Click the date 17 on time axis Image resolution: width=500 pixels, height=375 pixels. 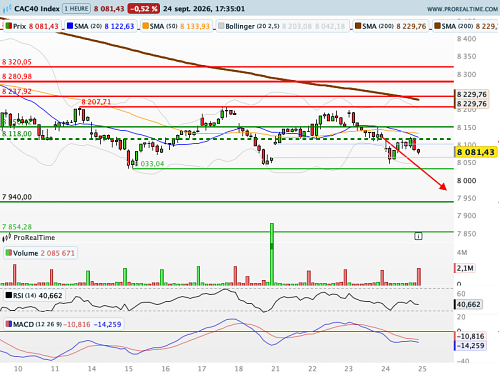coord(202,369)
